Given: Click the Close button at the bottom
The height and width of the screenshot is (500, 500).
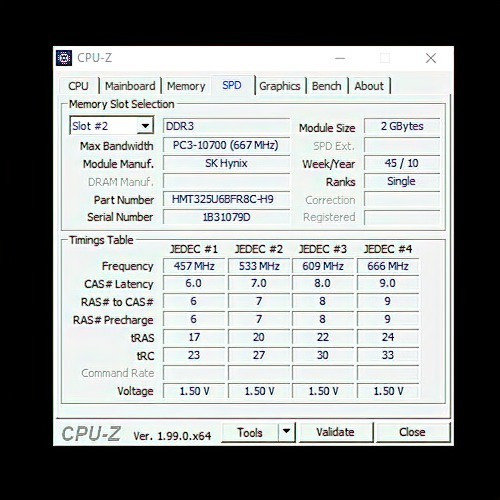Looking at the screenshot, I should (413, 432).
